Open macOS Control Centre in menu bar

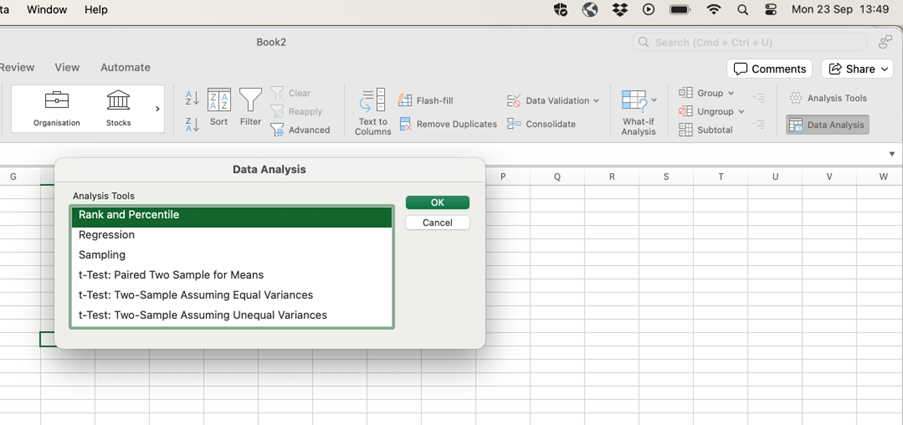pyautogui.click(x=770, y=9)
